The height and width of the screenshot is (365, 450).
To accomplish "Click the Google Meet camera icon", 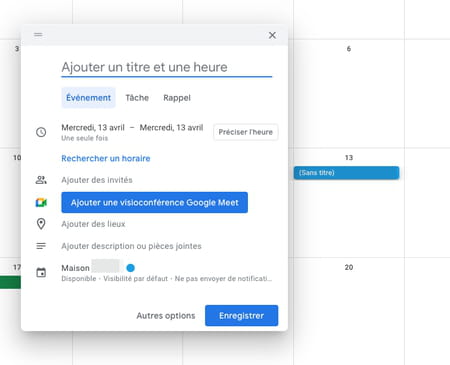I will coord(41,202).
